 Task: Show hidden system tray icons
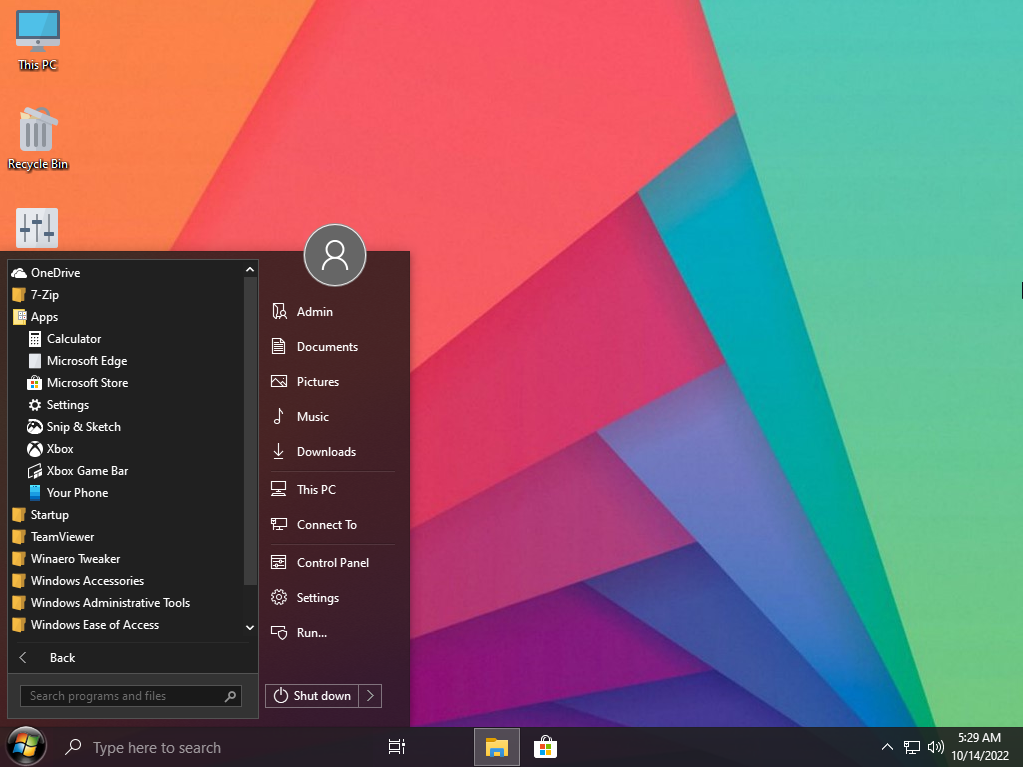click(x=887, y=747)
